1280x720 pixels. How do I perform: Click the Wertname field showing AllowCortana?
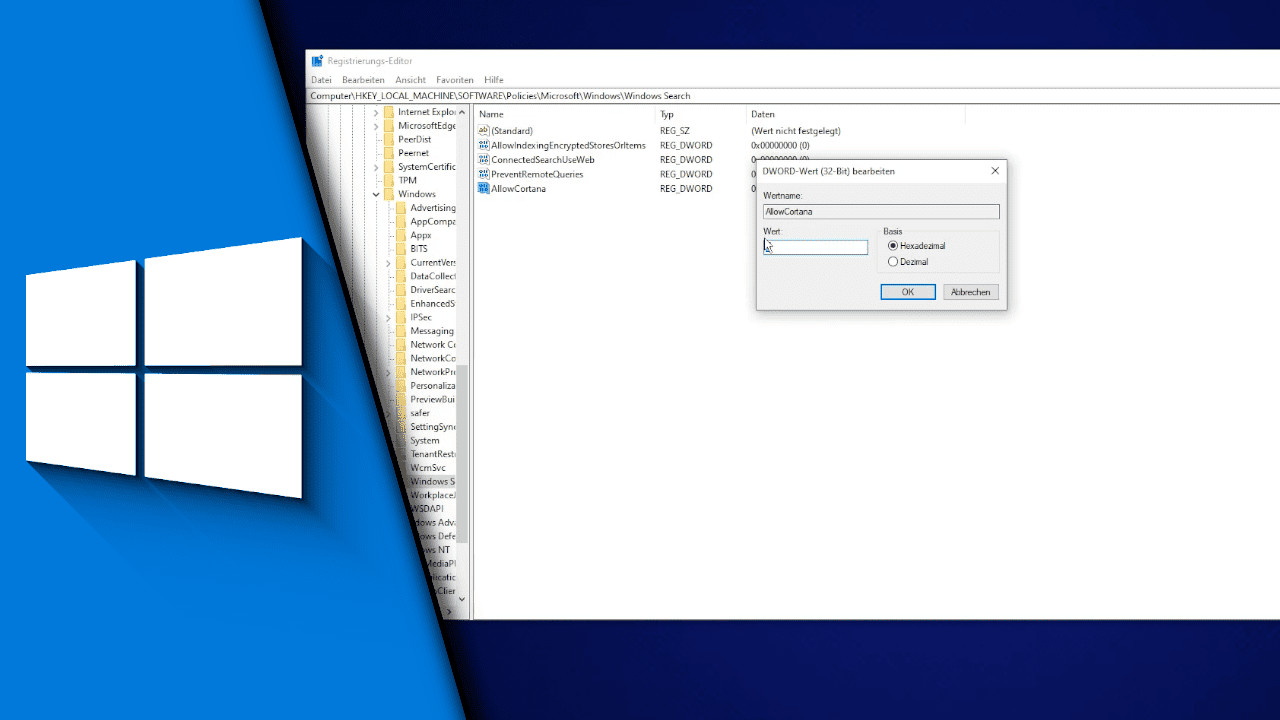click(881, 212)
